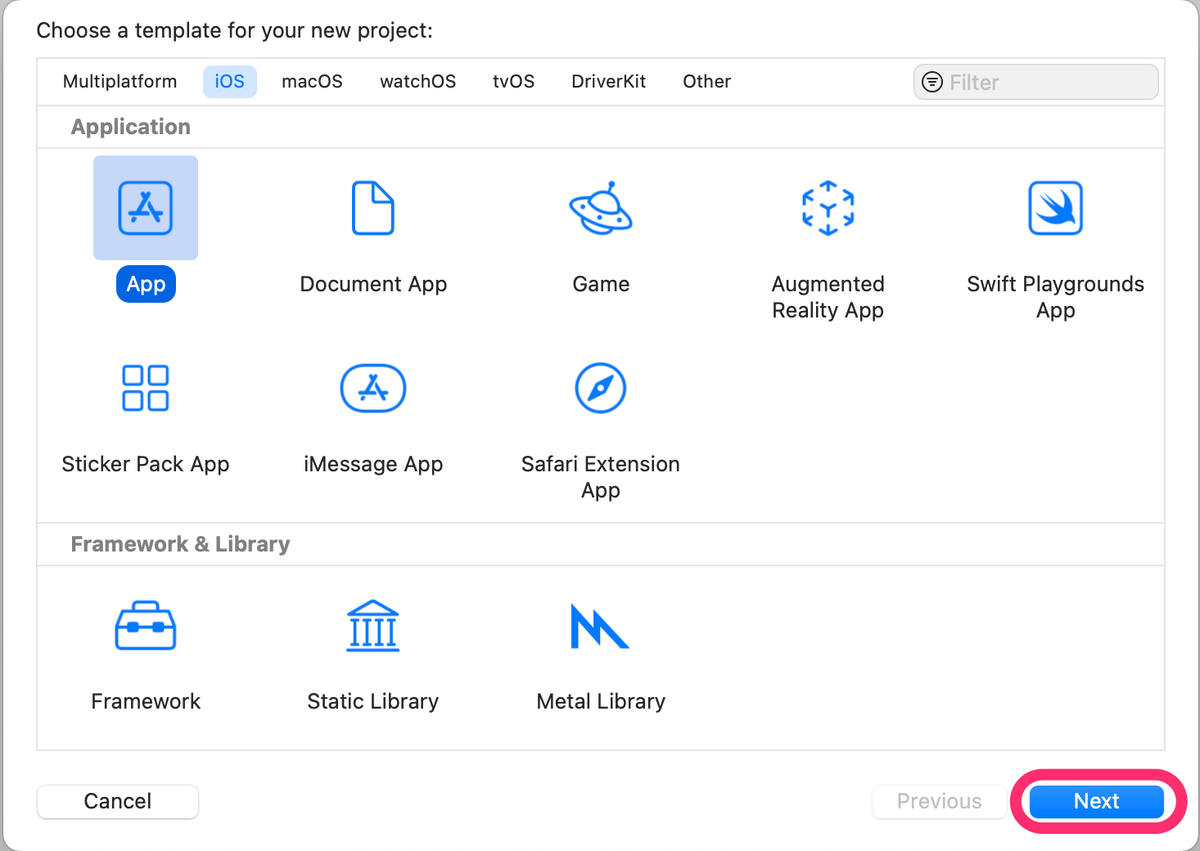Select the Augmented Reality App icon
Viewport: 1200px width, 851px height.
pyautogui.click(x=828, y=208)
